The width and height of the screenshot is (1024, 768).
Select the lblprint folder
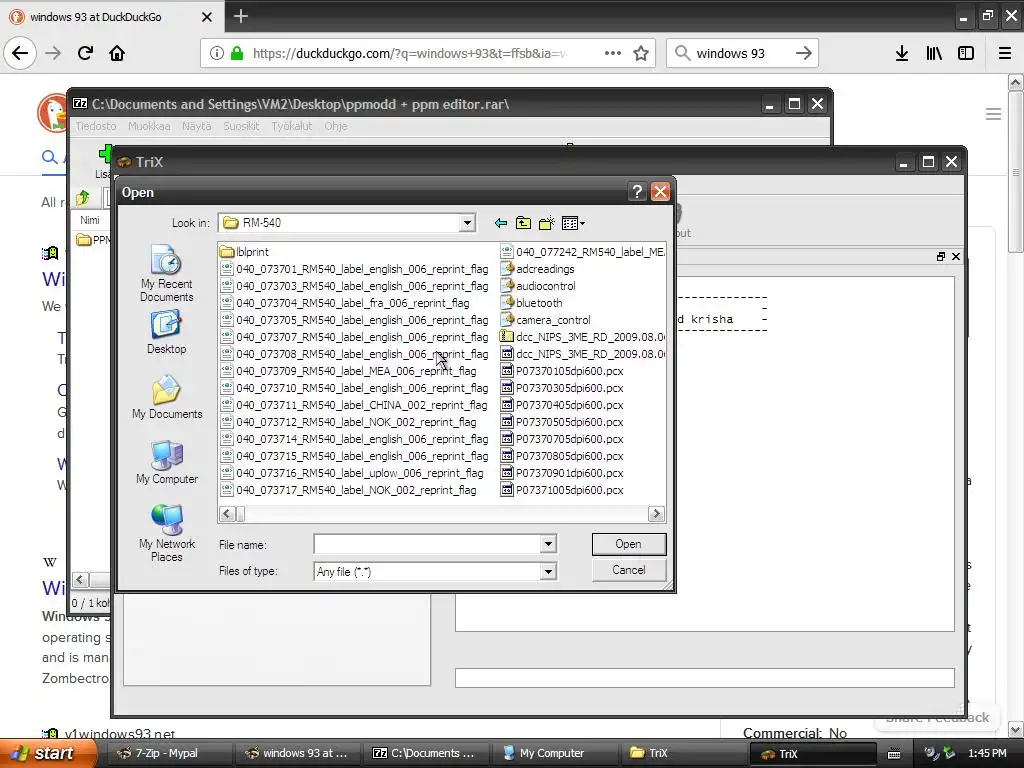pyautogui.click(x=244, y=251)
